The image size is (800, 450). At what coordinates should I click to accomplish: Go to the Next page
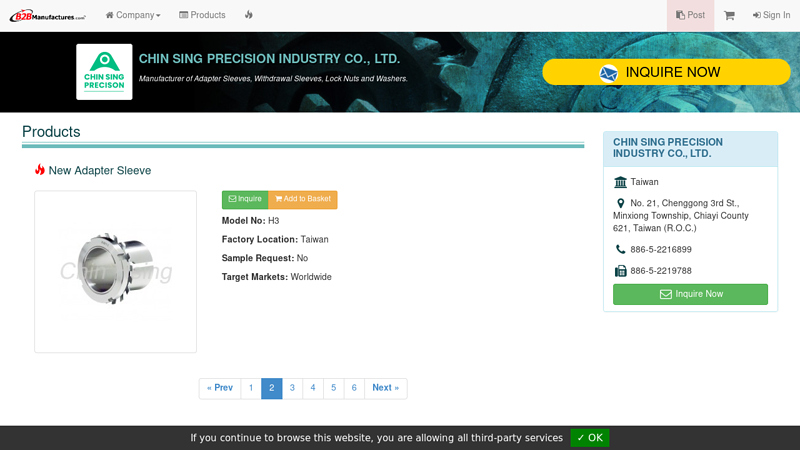point(386,388)
